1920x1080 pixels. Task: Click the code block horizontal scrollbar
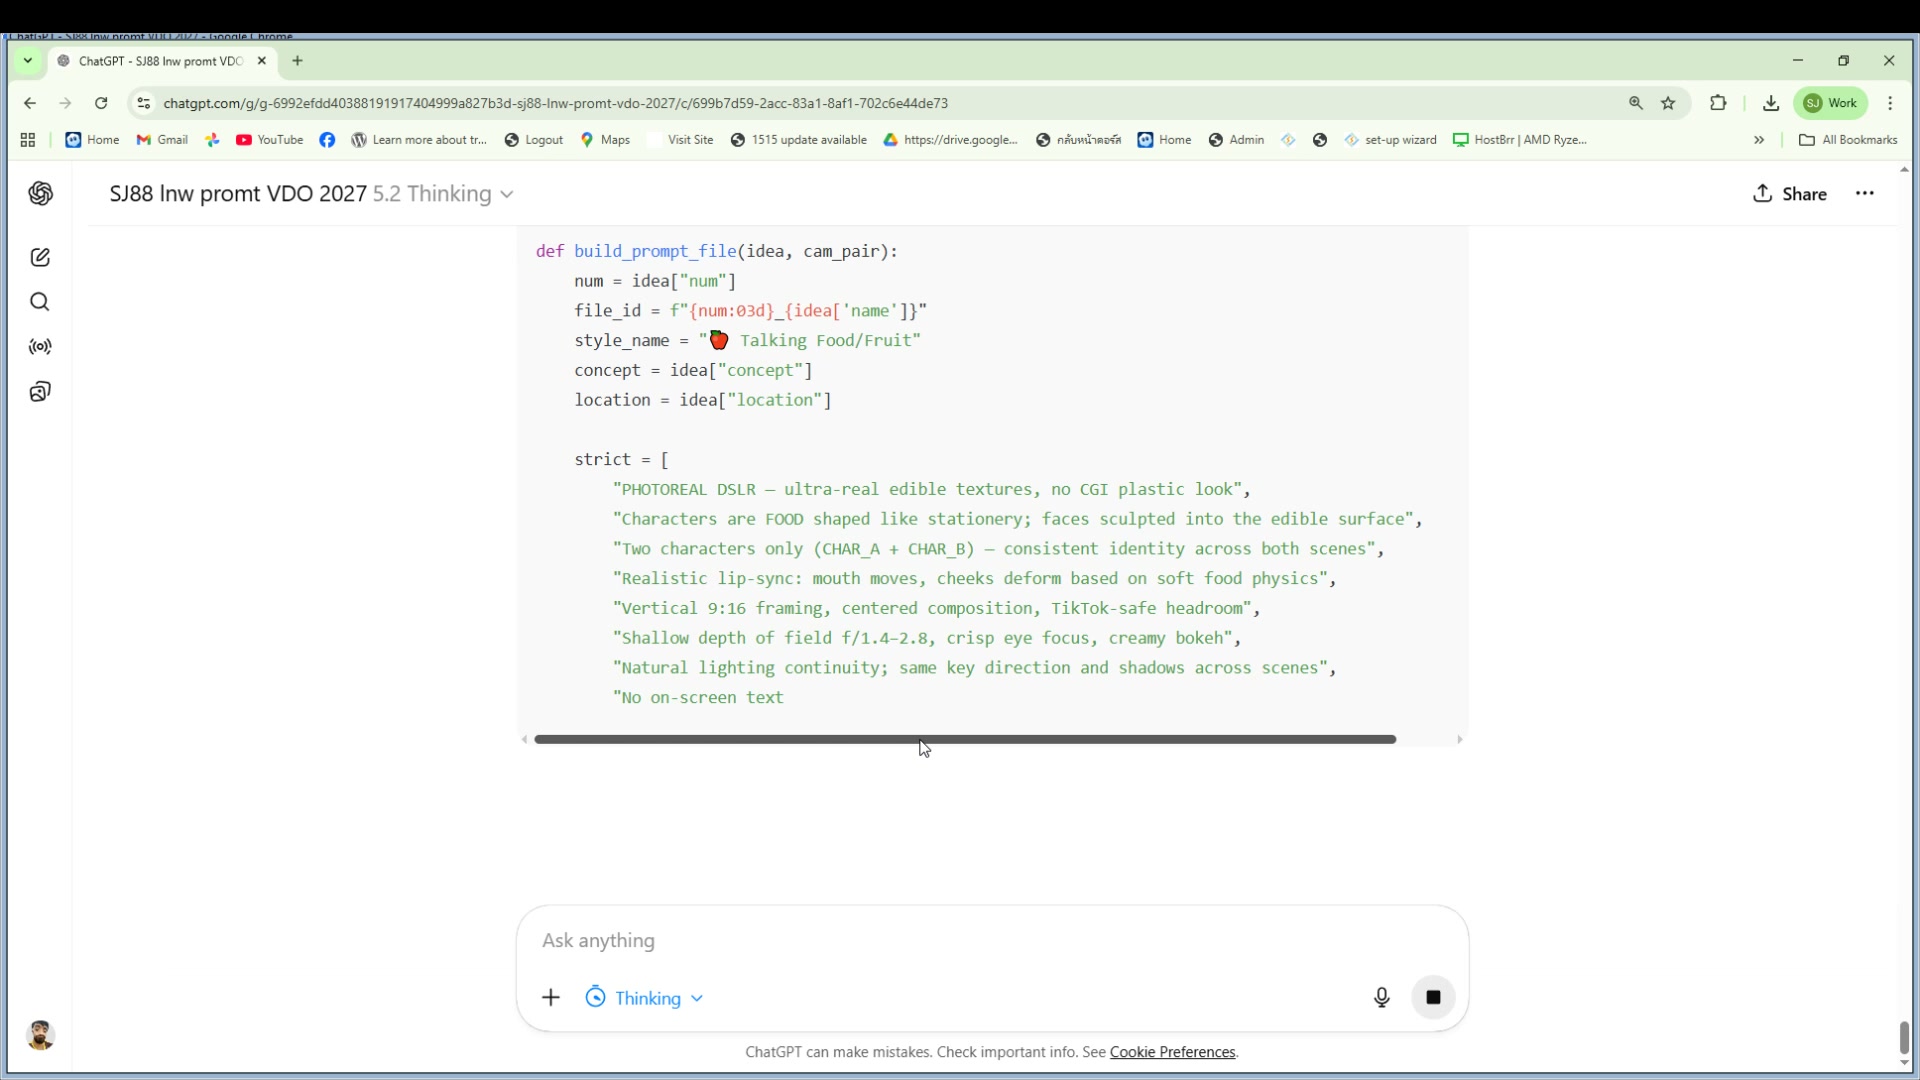pos(964,739)
